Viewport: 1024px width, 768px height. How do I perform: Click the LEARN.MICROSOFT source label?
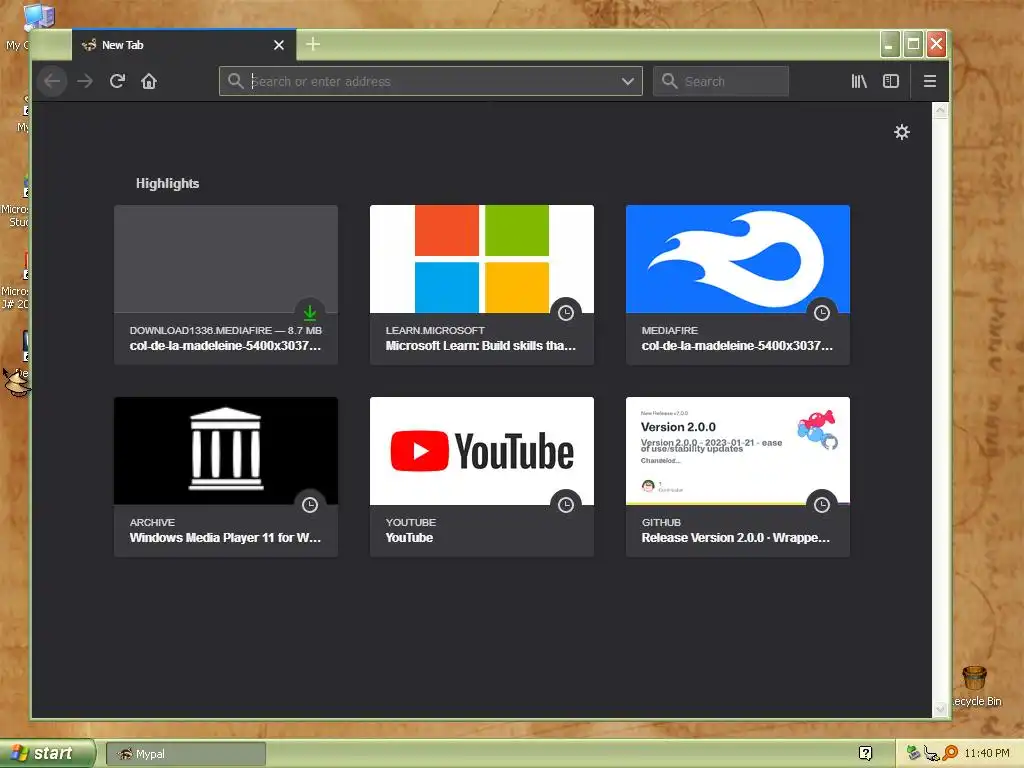click(435, 330)
